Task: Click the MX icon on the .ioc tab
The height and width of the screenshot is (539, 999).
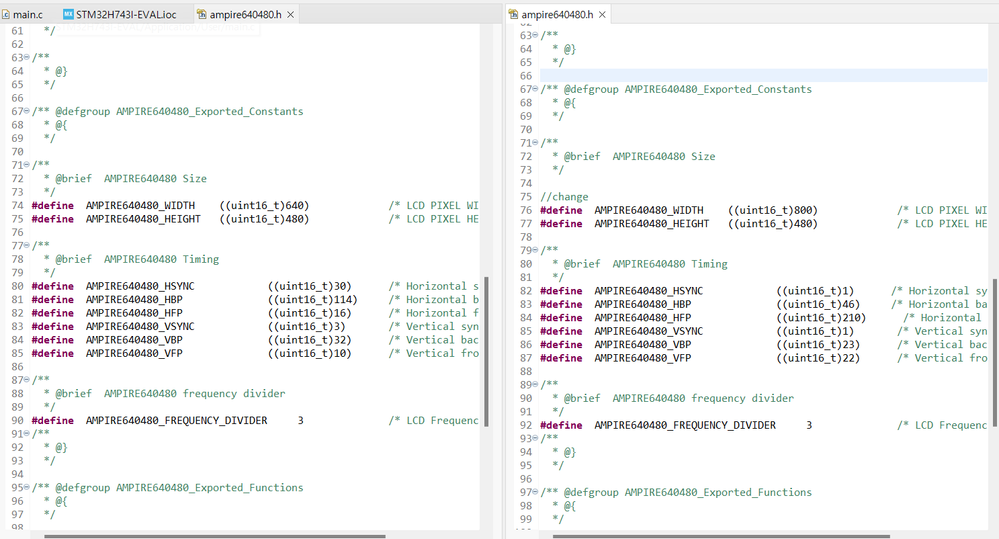Action: pos(68,14)
